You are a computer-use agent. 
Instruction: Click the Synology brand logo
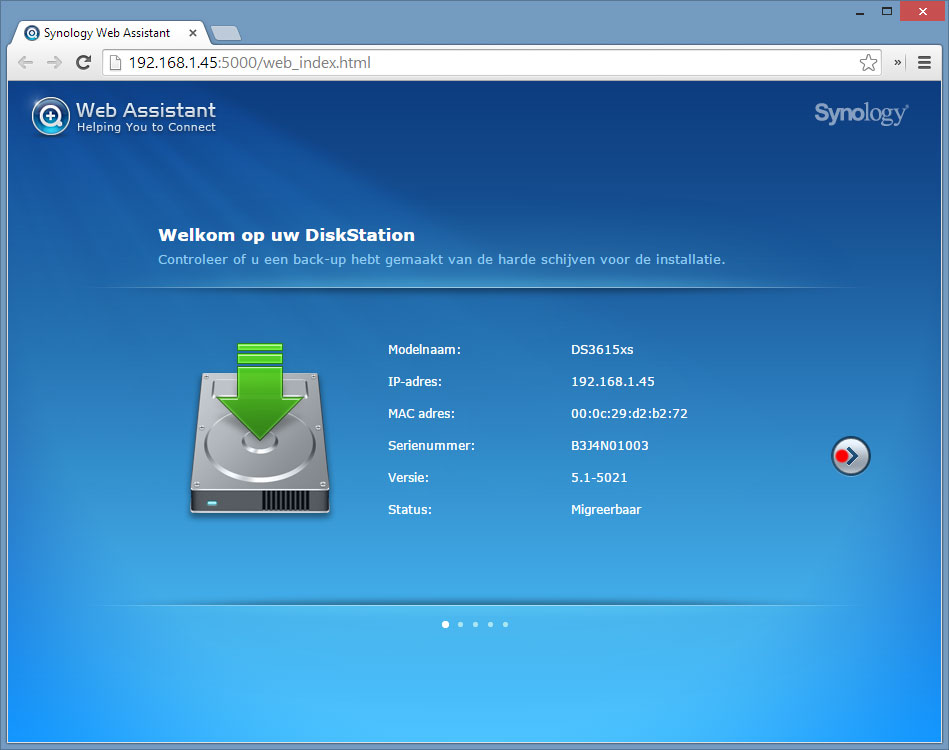[x=860, y=113]
